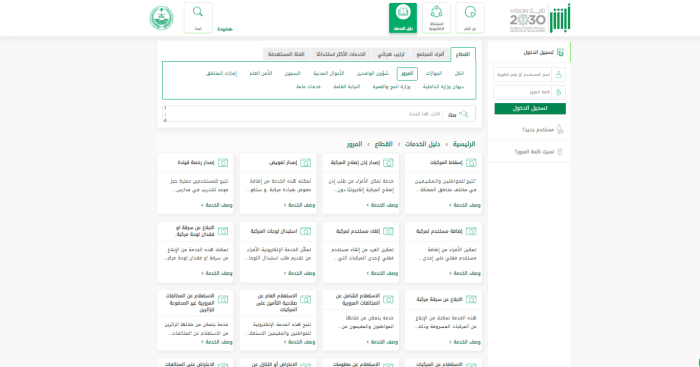Image resolution: width=700 pixels, height=367 pixels.
Task: Select the أفراد المجتمع tab
Action: pyautogui.click(x=430, y=54)
